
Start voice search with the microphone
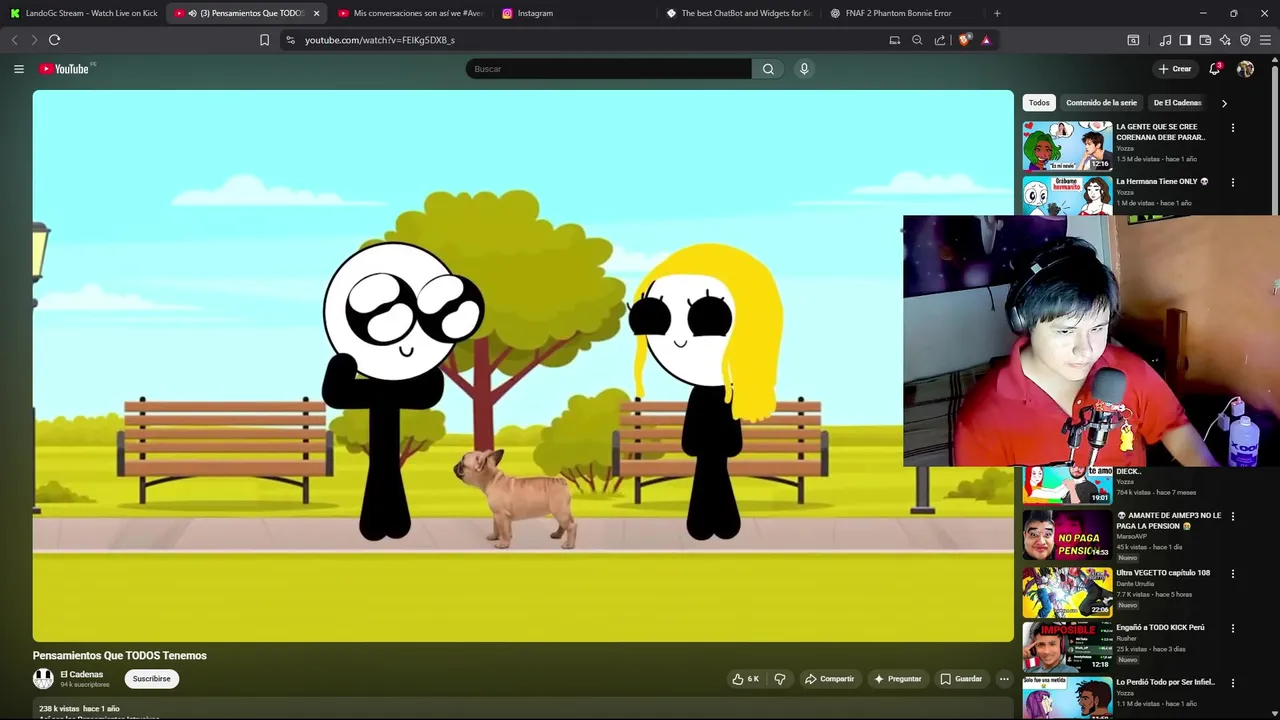(804, 69)
